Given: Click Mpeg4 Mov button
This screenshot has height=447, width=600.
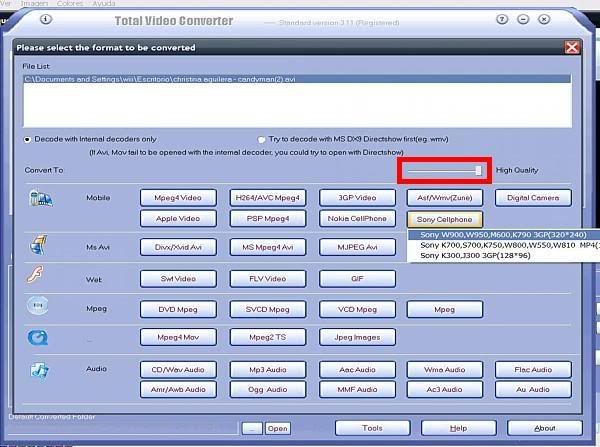Looking at the screenshot, I should pyautogui.click(x=178, y=337).
